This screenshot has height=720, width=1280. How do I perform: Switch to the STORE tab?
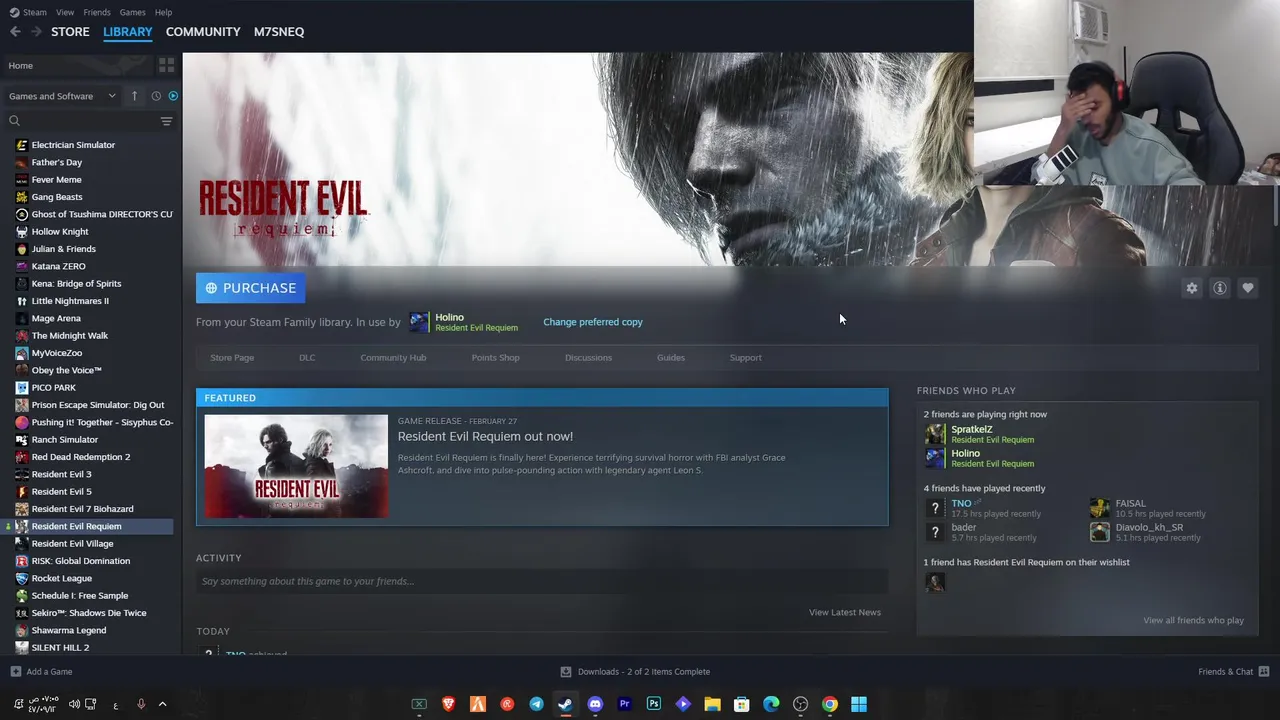pos(70,32)
